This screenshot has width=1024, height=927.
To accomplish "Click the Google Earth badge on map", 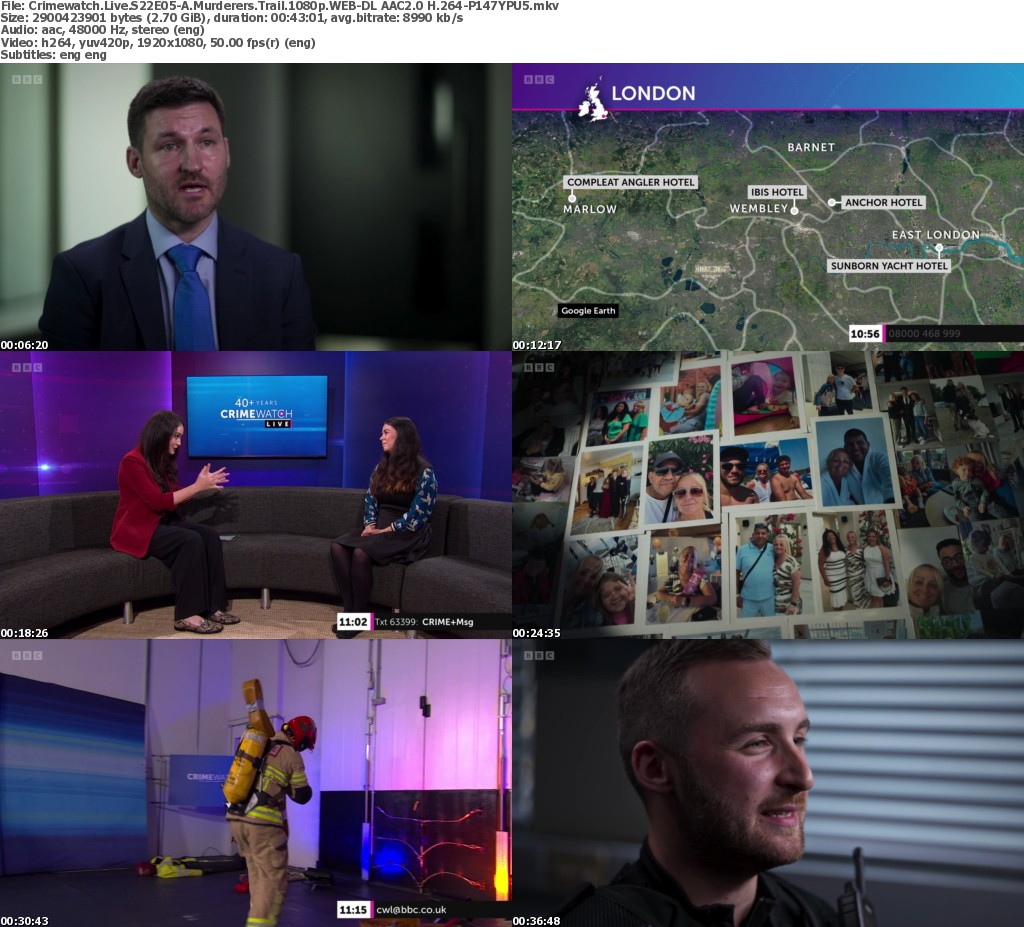I will pos(588,311).
